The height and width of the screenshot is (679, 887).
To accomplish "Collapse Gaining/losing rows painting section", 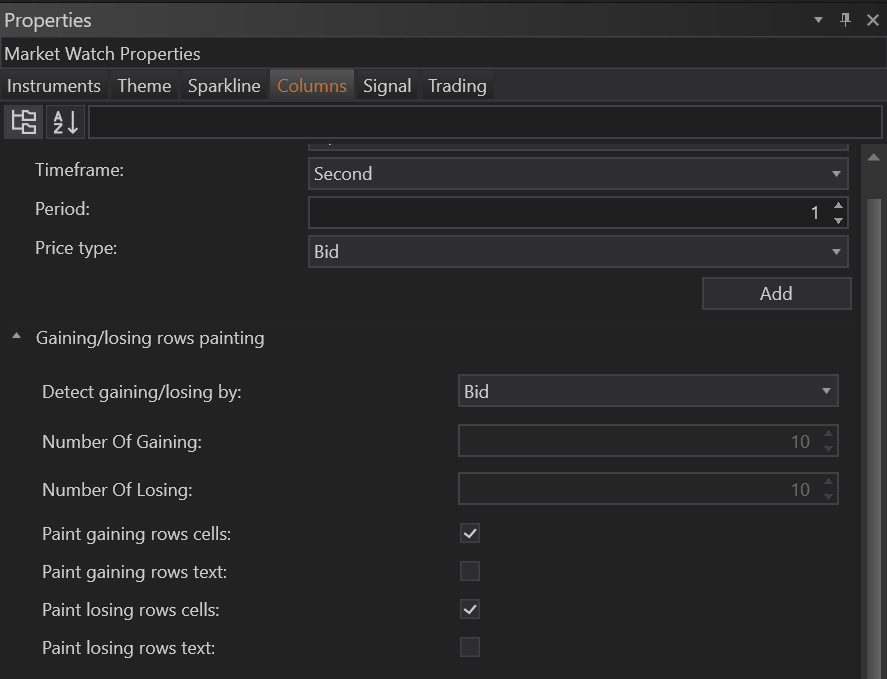I will click(17, 338).
